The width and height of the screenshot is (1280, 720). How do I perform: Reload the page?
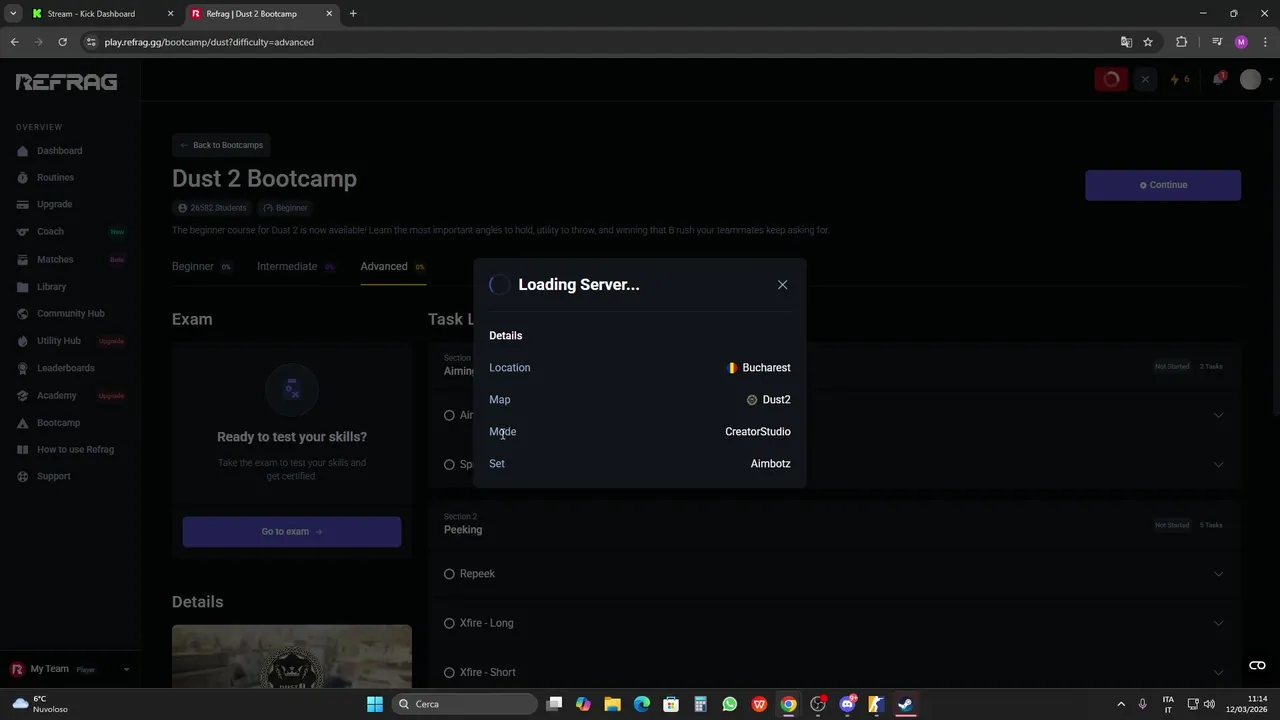(x=62, y=42)
